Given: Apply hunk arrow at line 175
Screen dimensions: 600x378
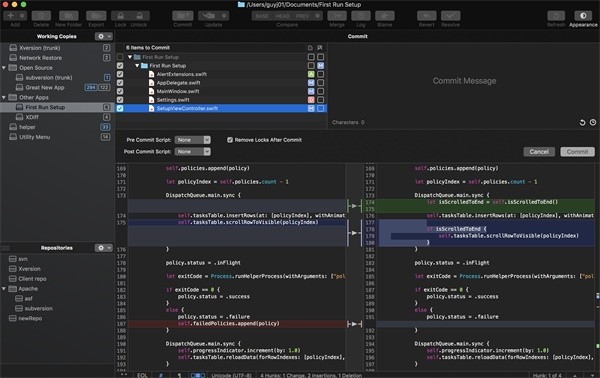Looking at the screenshot, I should 355,233.
